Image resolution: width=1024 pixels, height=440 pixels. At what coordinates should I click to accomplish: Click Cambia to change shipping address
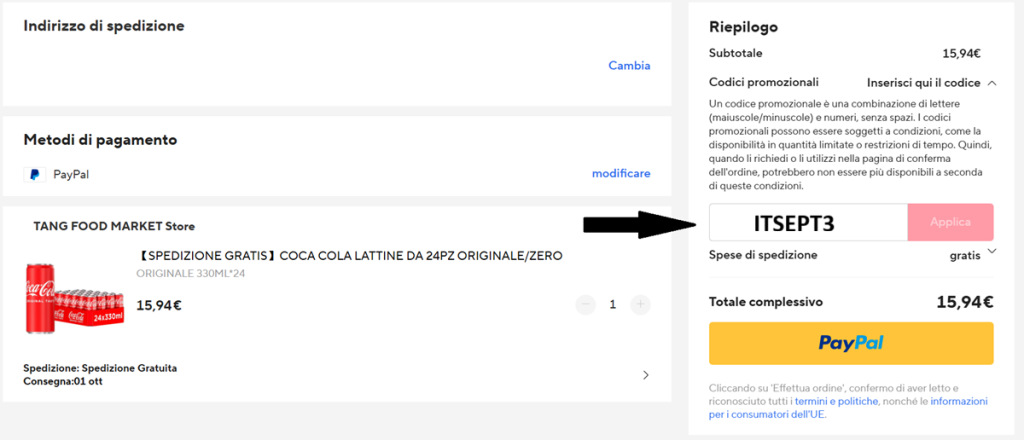[629, 65]
